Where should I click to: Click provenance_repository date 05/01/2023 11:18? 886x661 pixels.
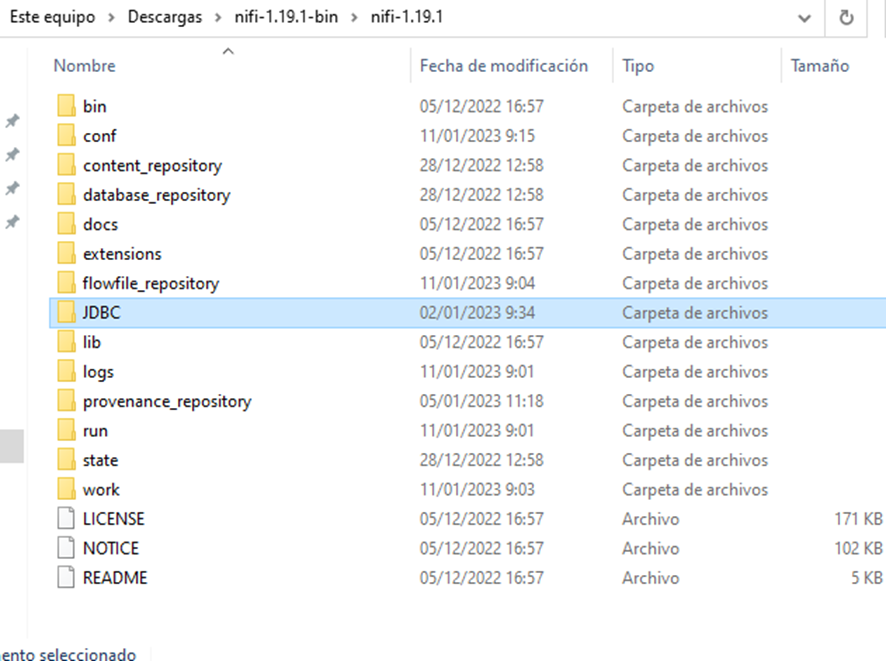pos(481,401)
